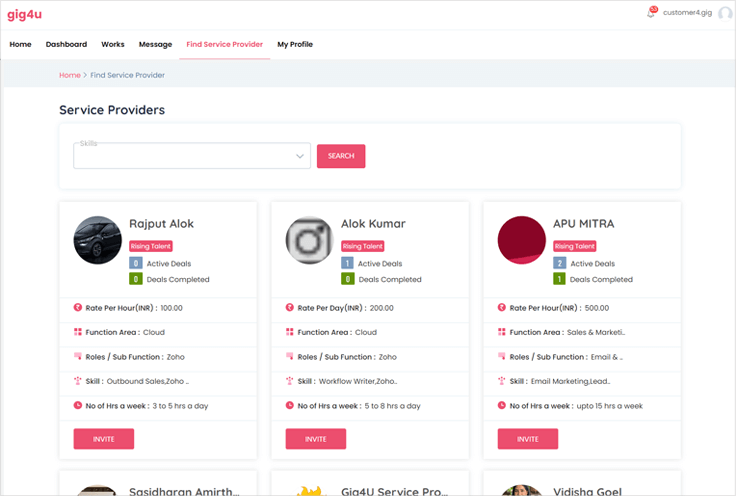
Task: Follow the Home breadcrumb link
Action: (69, 75)
